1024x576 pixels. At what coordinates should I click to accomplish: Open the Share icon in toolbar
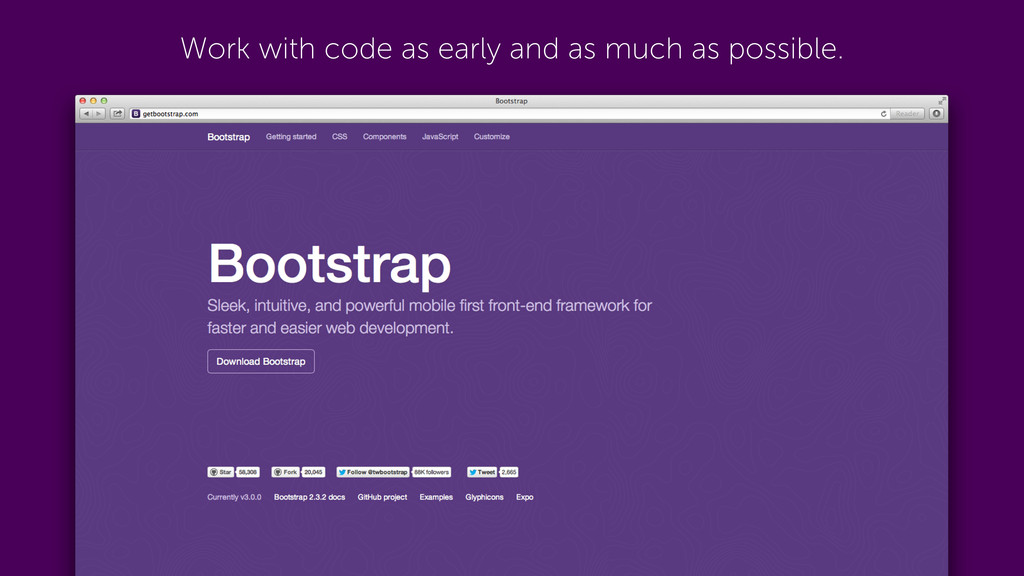(117, 114)
